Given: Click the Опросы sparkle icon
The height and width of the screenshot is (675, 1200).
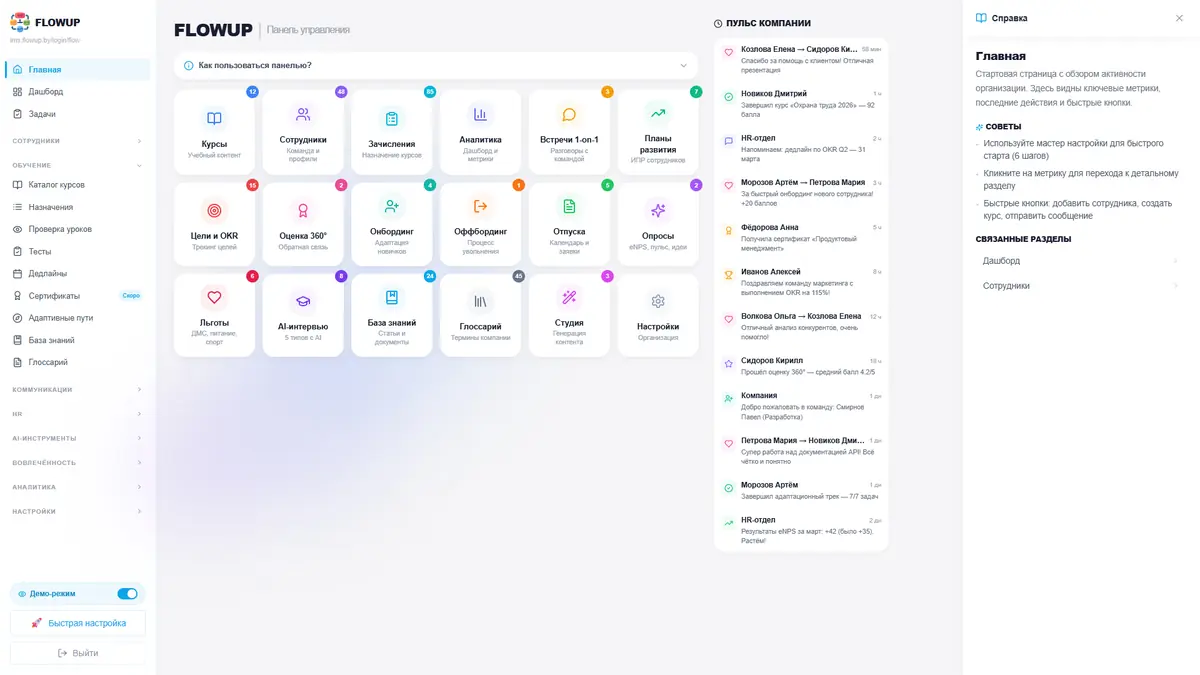Looking at the screenshot, I should click(x=658, y=210).
